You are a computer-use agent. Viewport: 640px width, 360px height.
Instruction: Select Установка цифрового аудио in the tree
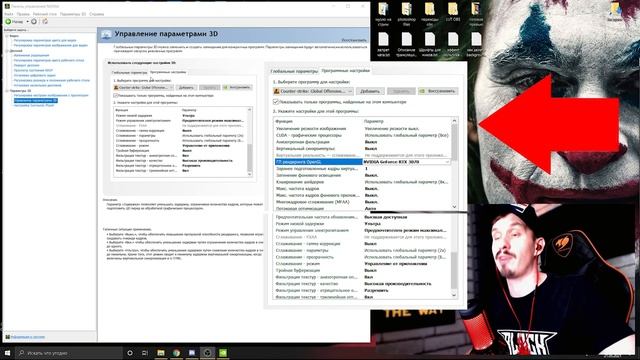(34, 75)
